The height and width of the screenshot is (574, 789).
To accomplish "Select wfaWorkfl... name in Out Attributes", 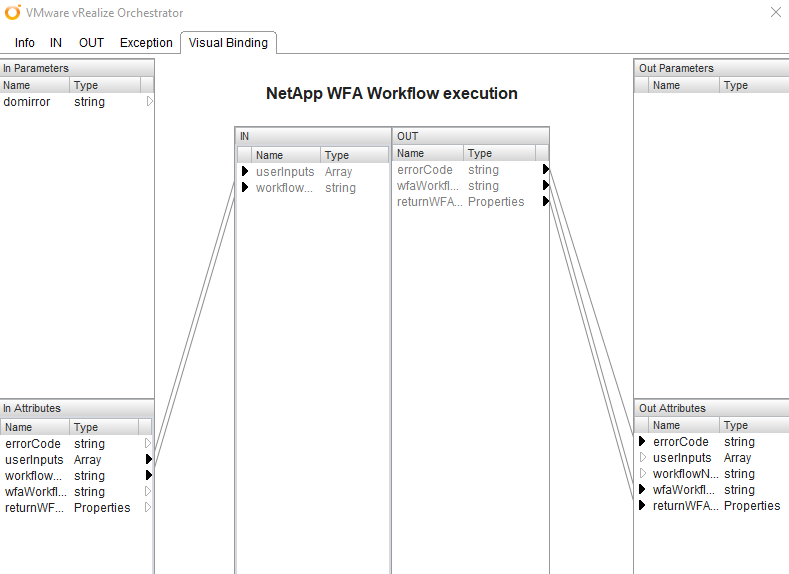I will [684, 490].
